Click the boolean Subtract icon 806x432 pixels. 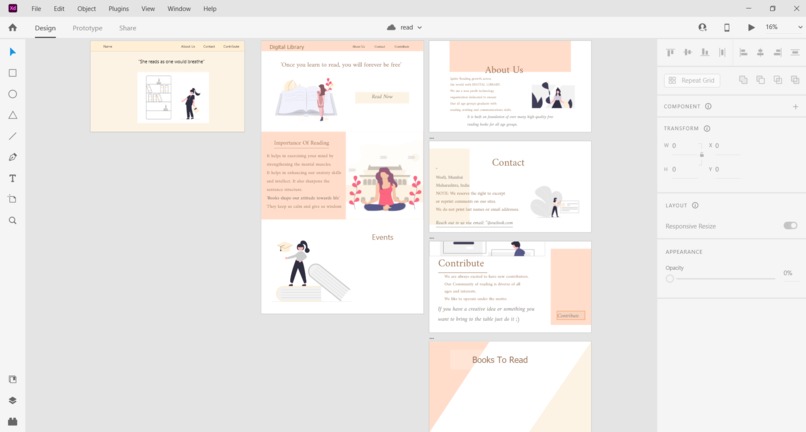coord(760,80)
